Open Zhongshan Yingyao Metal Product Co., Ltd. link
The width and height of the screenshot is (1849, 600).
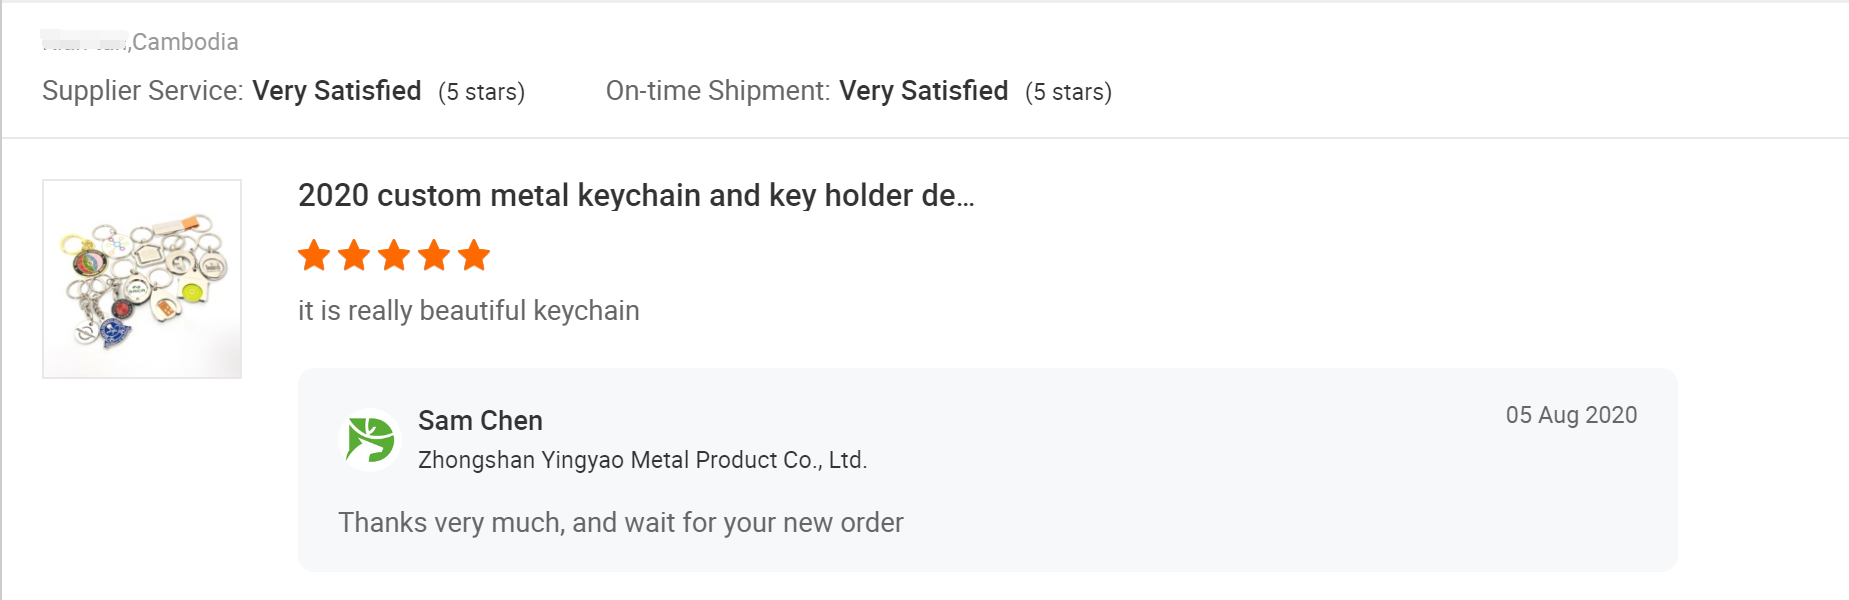coord(642,460)
